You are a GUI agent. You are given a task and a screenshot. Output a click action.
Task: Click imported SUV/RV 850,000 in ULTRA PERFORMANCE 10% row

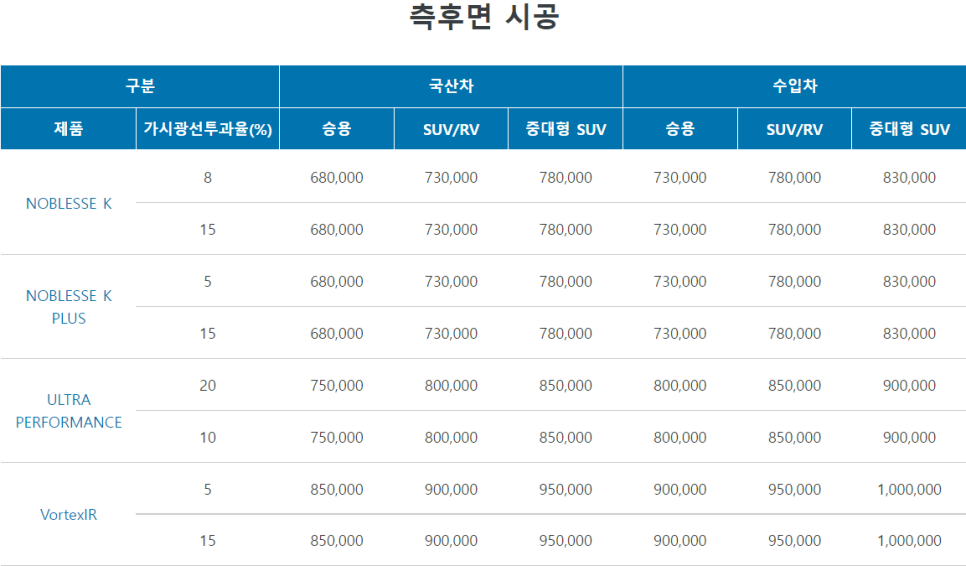coord(795,438)
